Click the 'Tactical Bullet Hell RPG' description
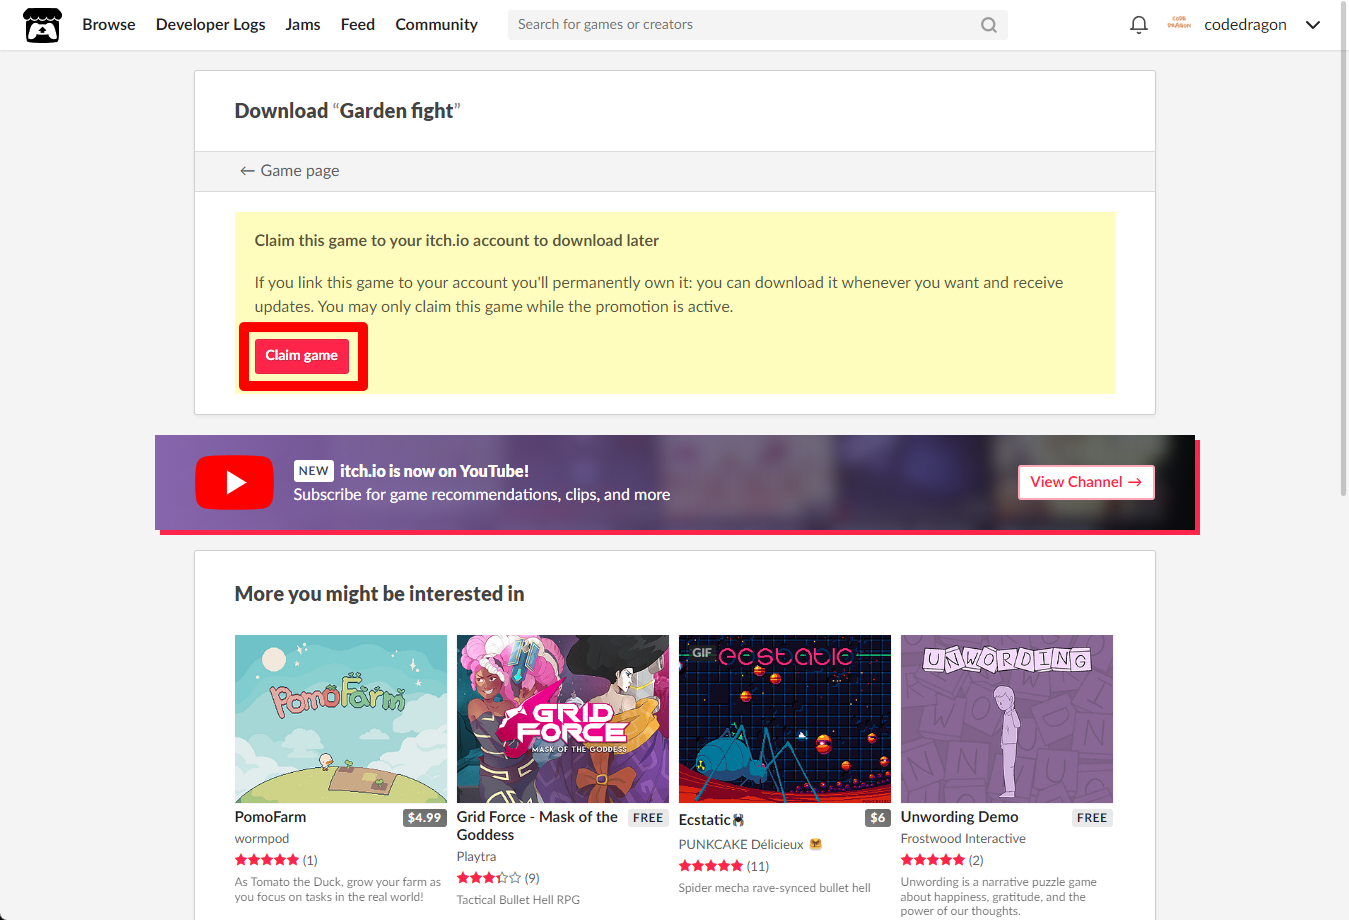Image resolution: width=1349 pixels, height=920 pixels. [x=518, y=900]
